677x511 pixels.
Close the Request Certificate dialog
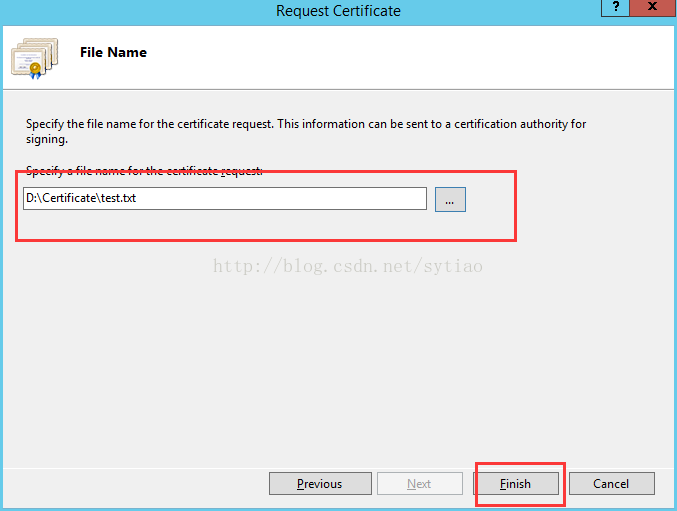click(x=652, y=7)
